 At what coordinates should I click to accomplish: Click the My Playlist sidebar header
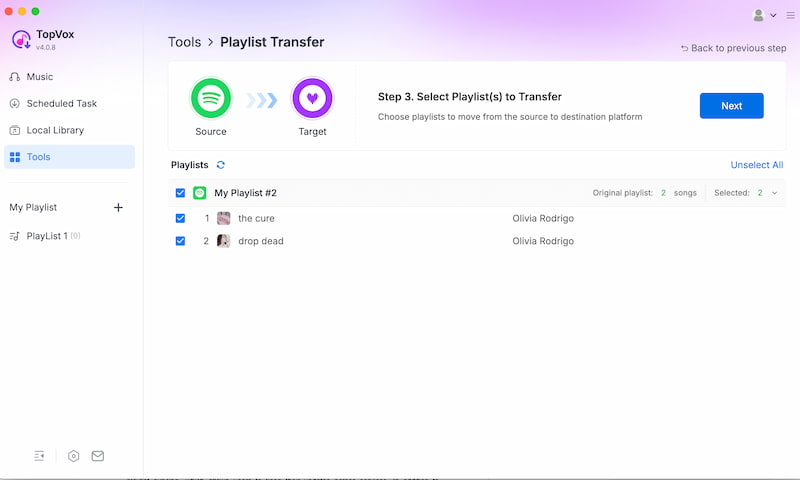33,208
